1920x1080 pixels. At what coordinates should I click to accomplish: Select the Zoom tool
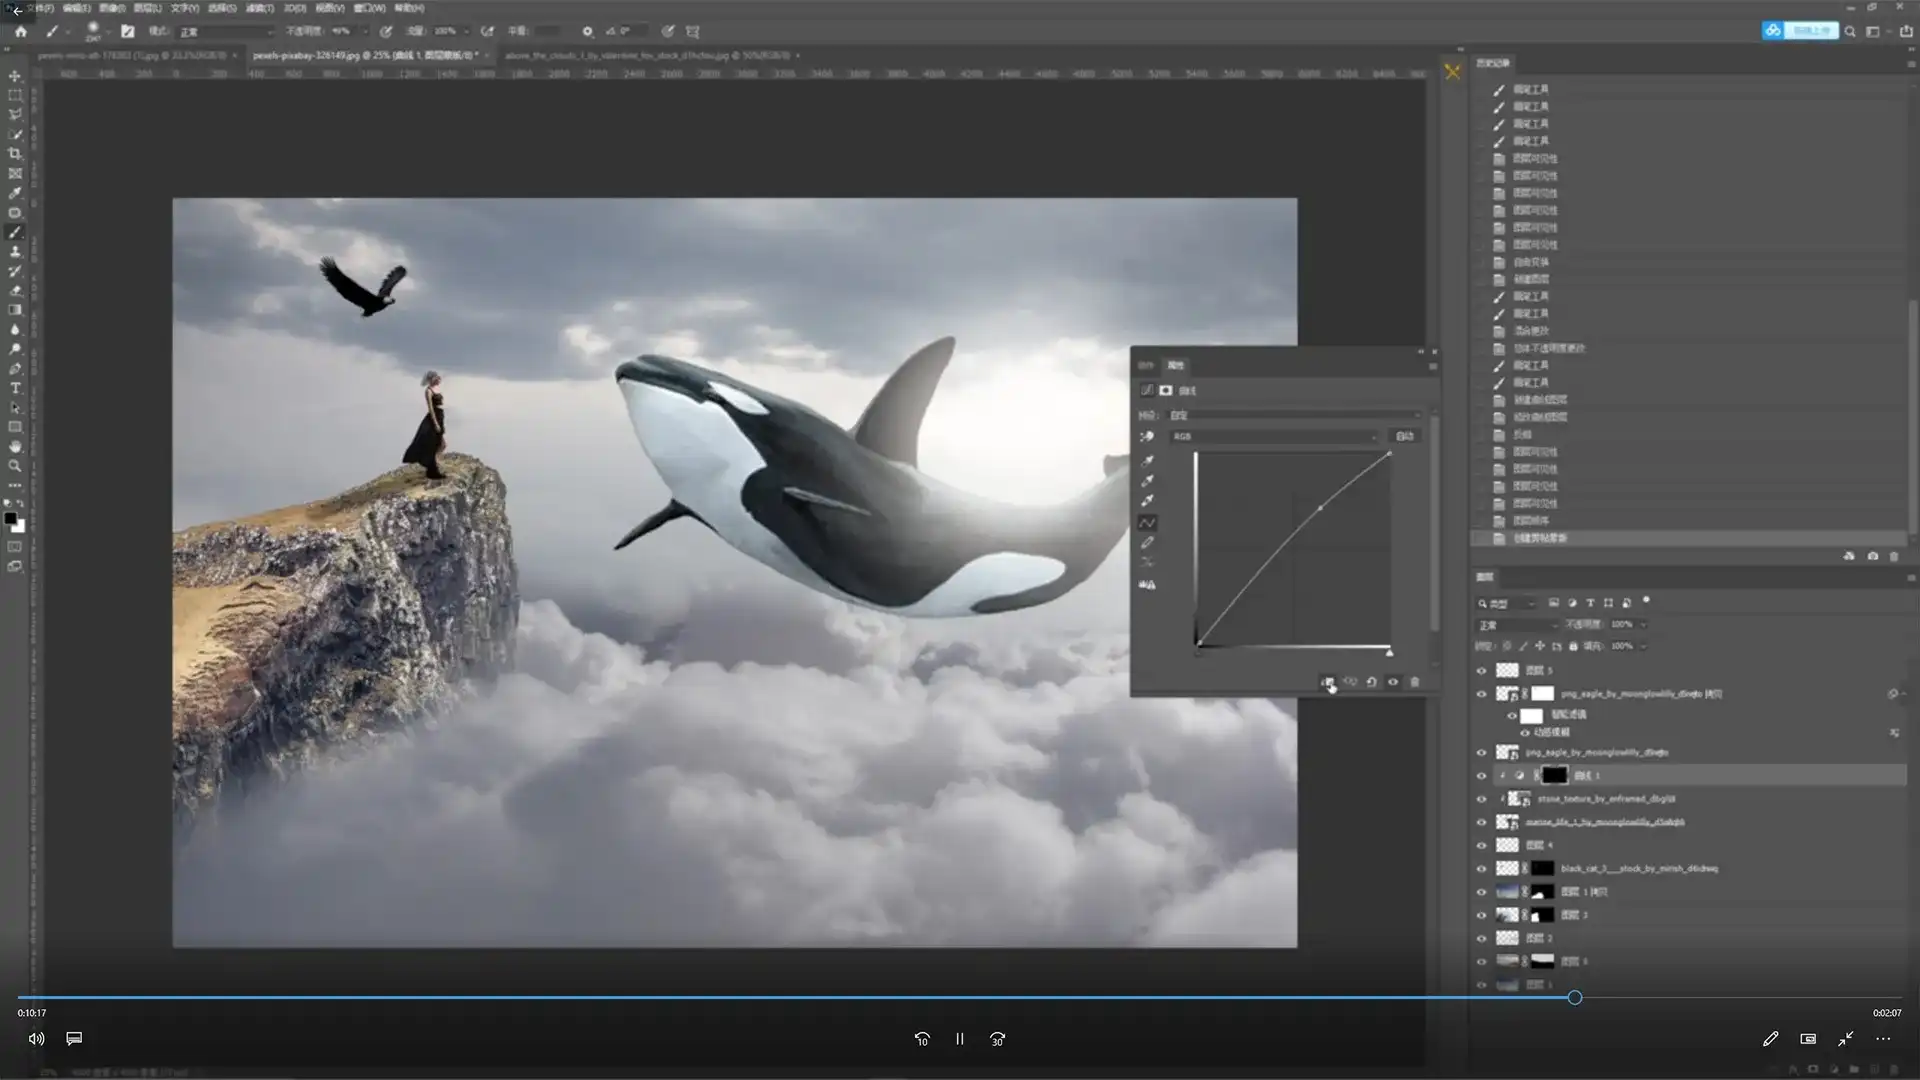click(15, 466)
